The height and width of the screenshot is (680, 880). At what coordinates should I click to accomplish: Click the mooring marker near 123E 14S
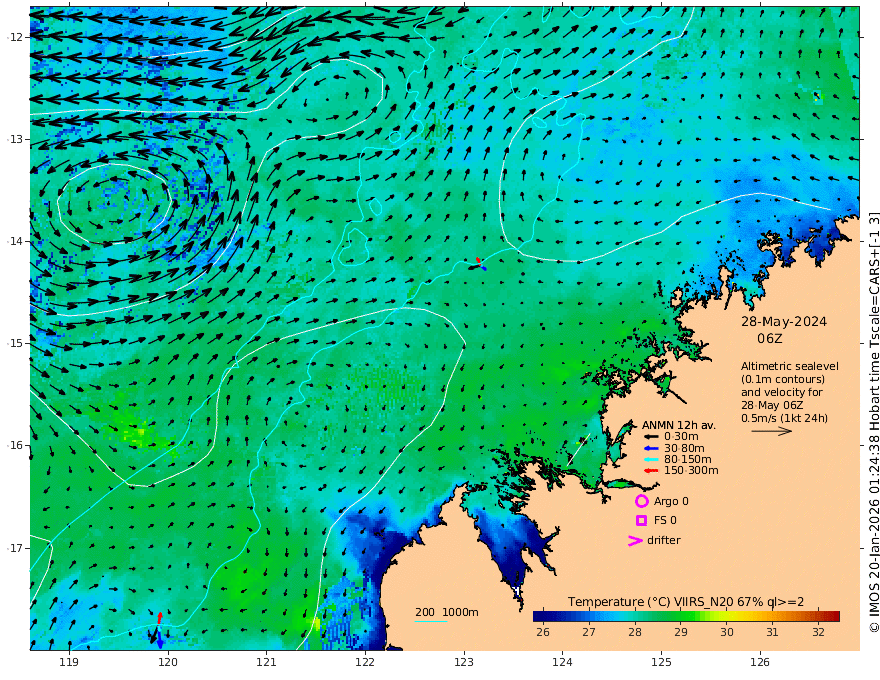coord(478,264)
